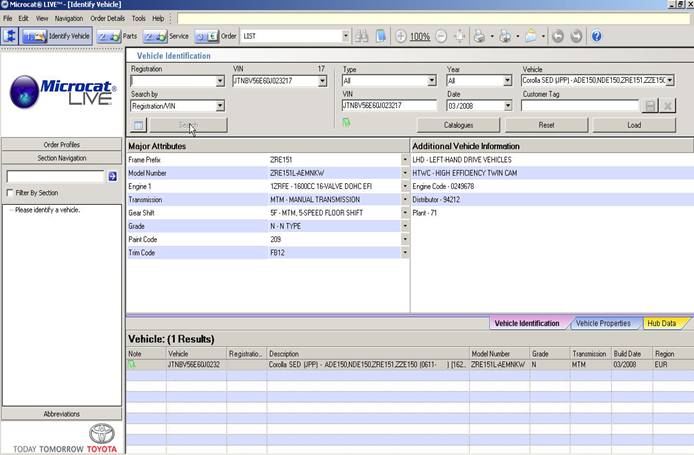Click the small window icon left of Search
Image resolution: width=694 pixels, height=455 pixels.
[139, 125]
